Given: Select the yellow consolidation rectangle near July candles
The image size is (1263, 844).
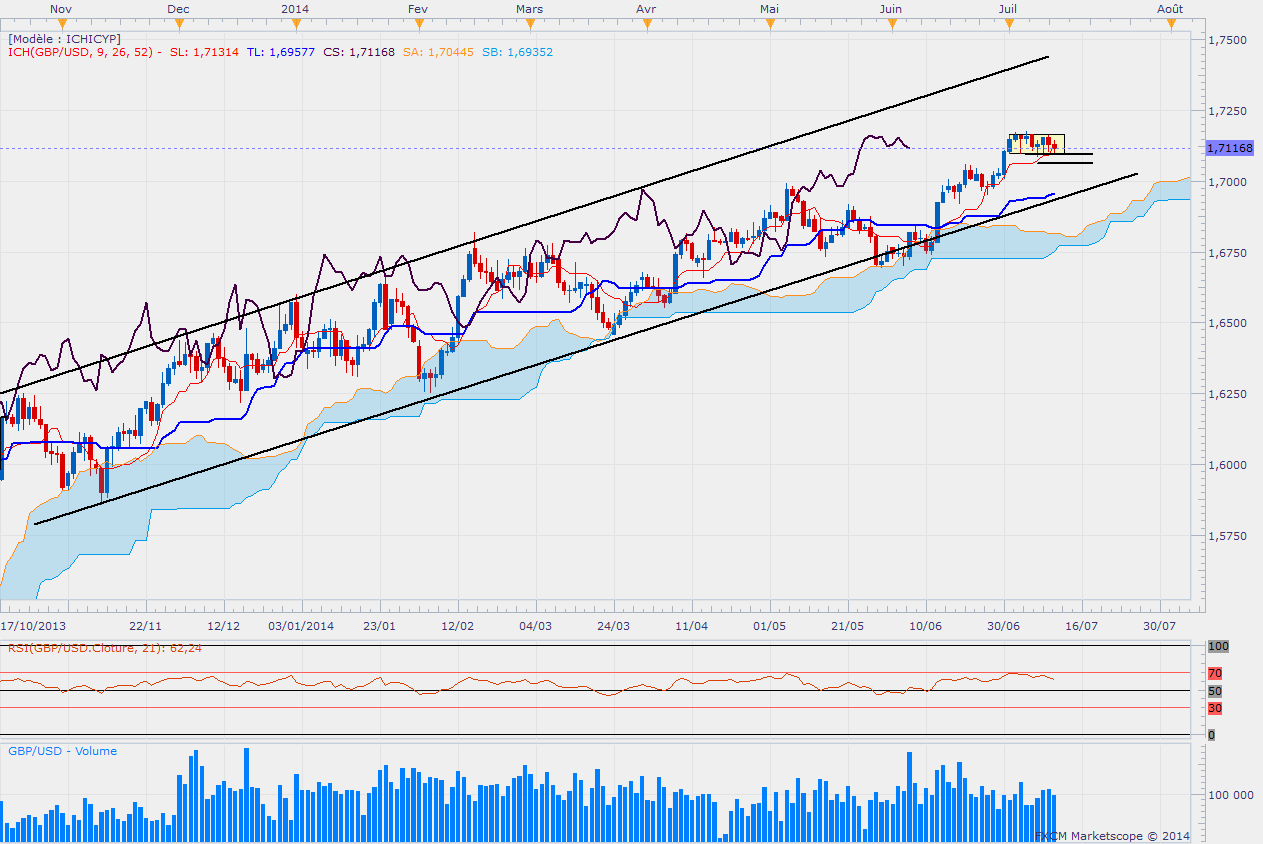Looking at the screenshot, I should 1036,144.
